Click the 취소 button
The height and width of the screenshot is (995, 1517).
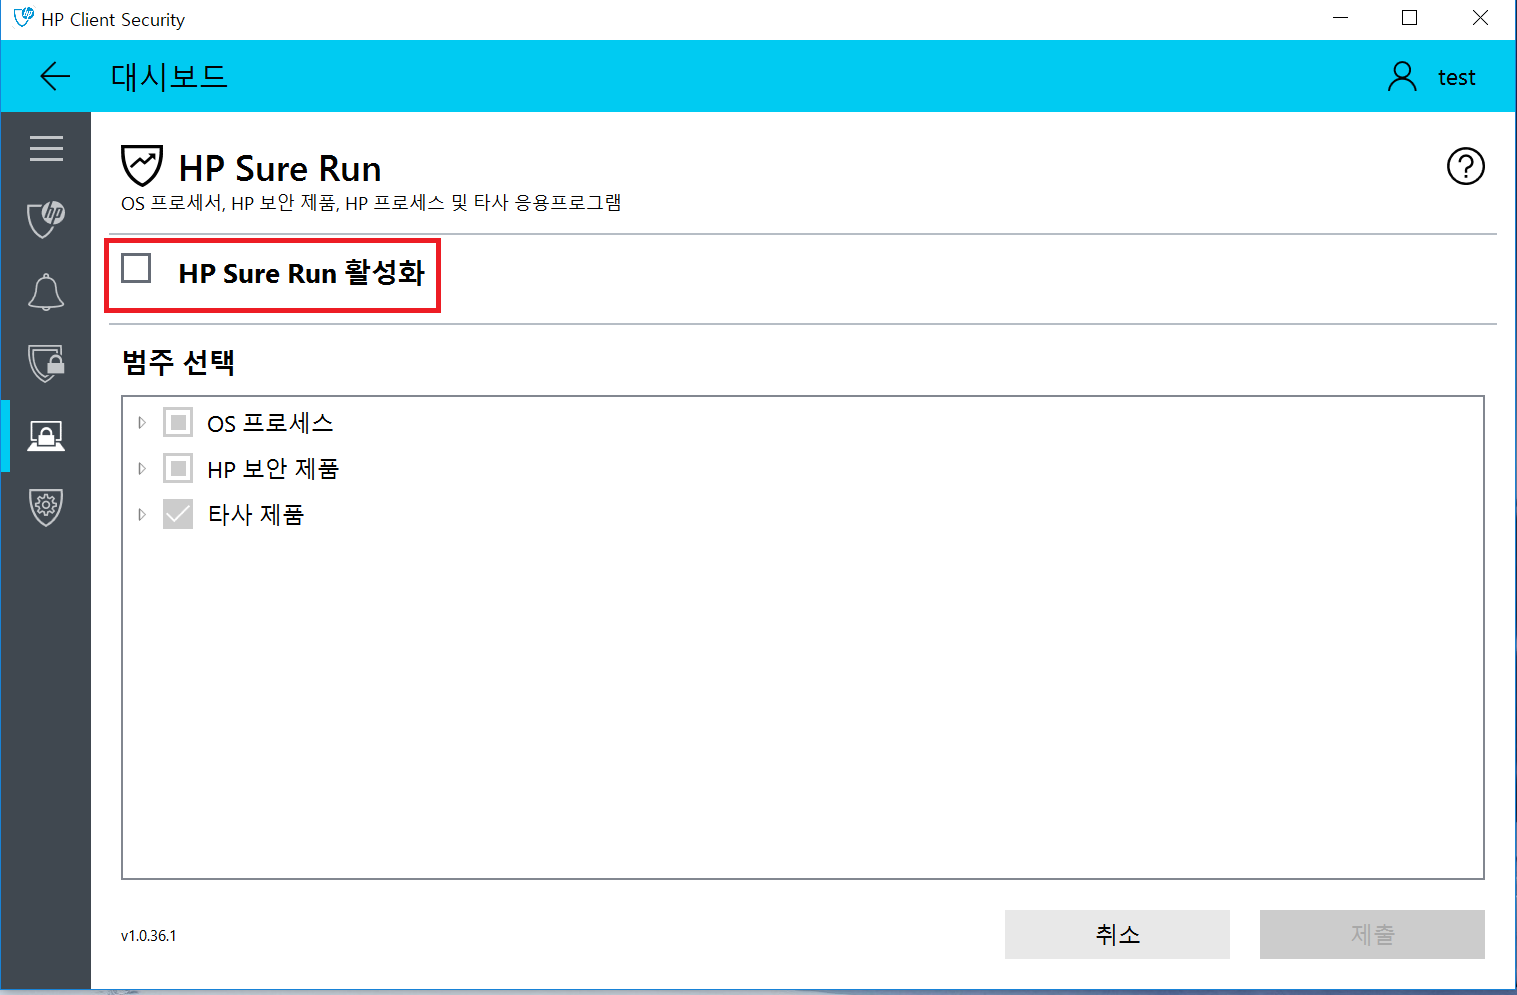(x=1117, y=934)
